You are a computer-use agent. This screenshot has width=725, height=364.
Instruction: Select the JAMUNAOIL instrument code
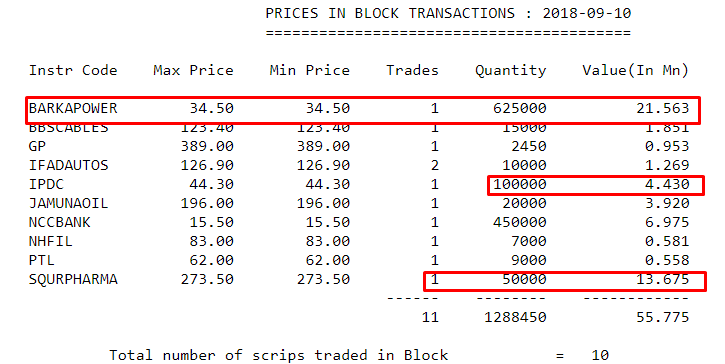[68, 203]
